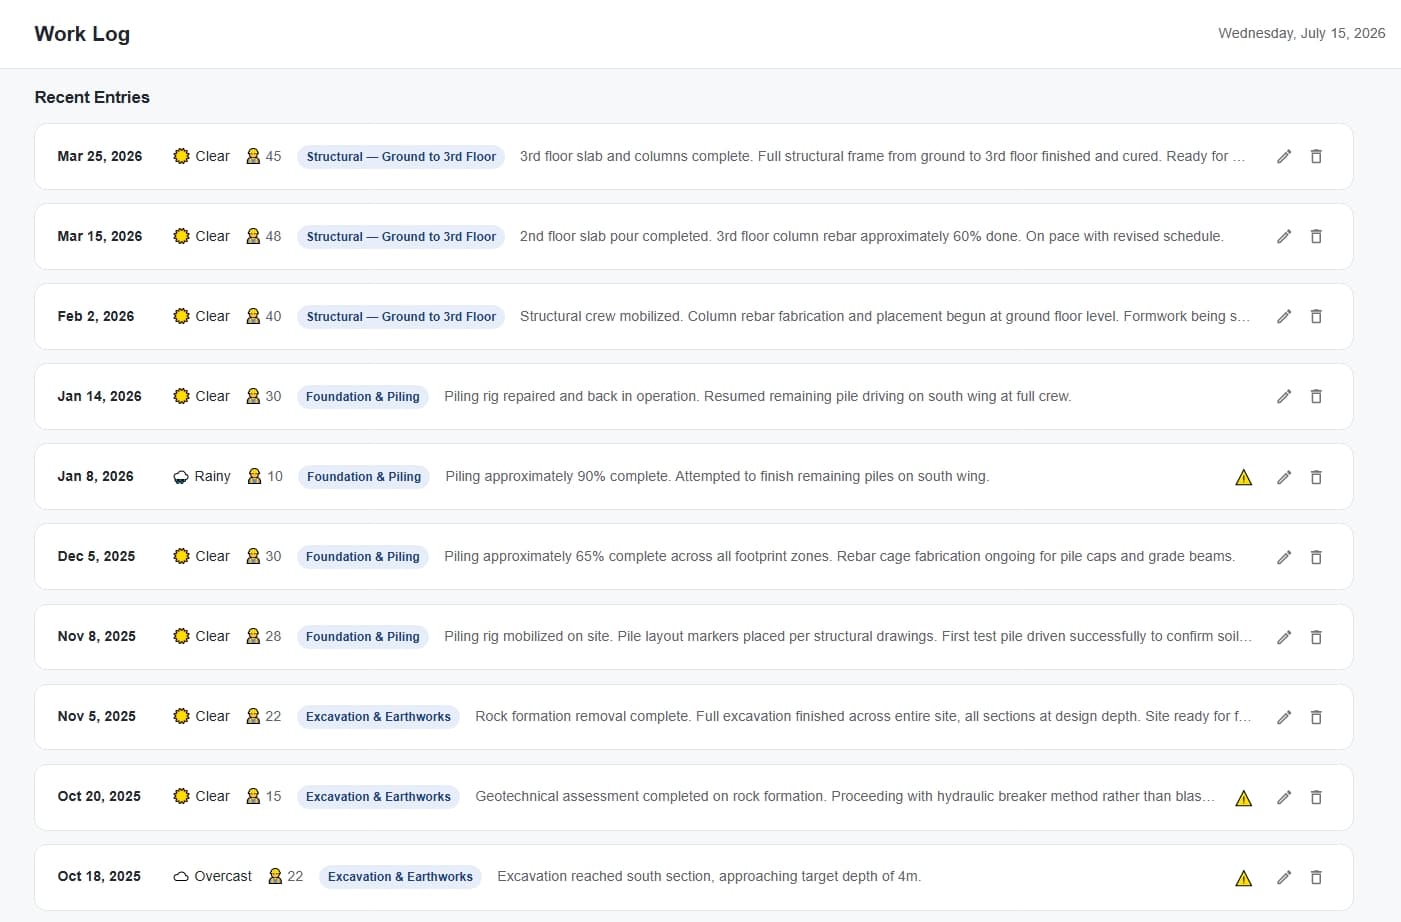Click the '2nd floor slab pour completed' note
The width and height of the screenshot is (1401, 922).
[871, 236]
